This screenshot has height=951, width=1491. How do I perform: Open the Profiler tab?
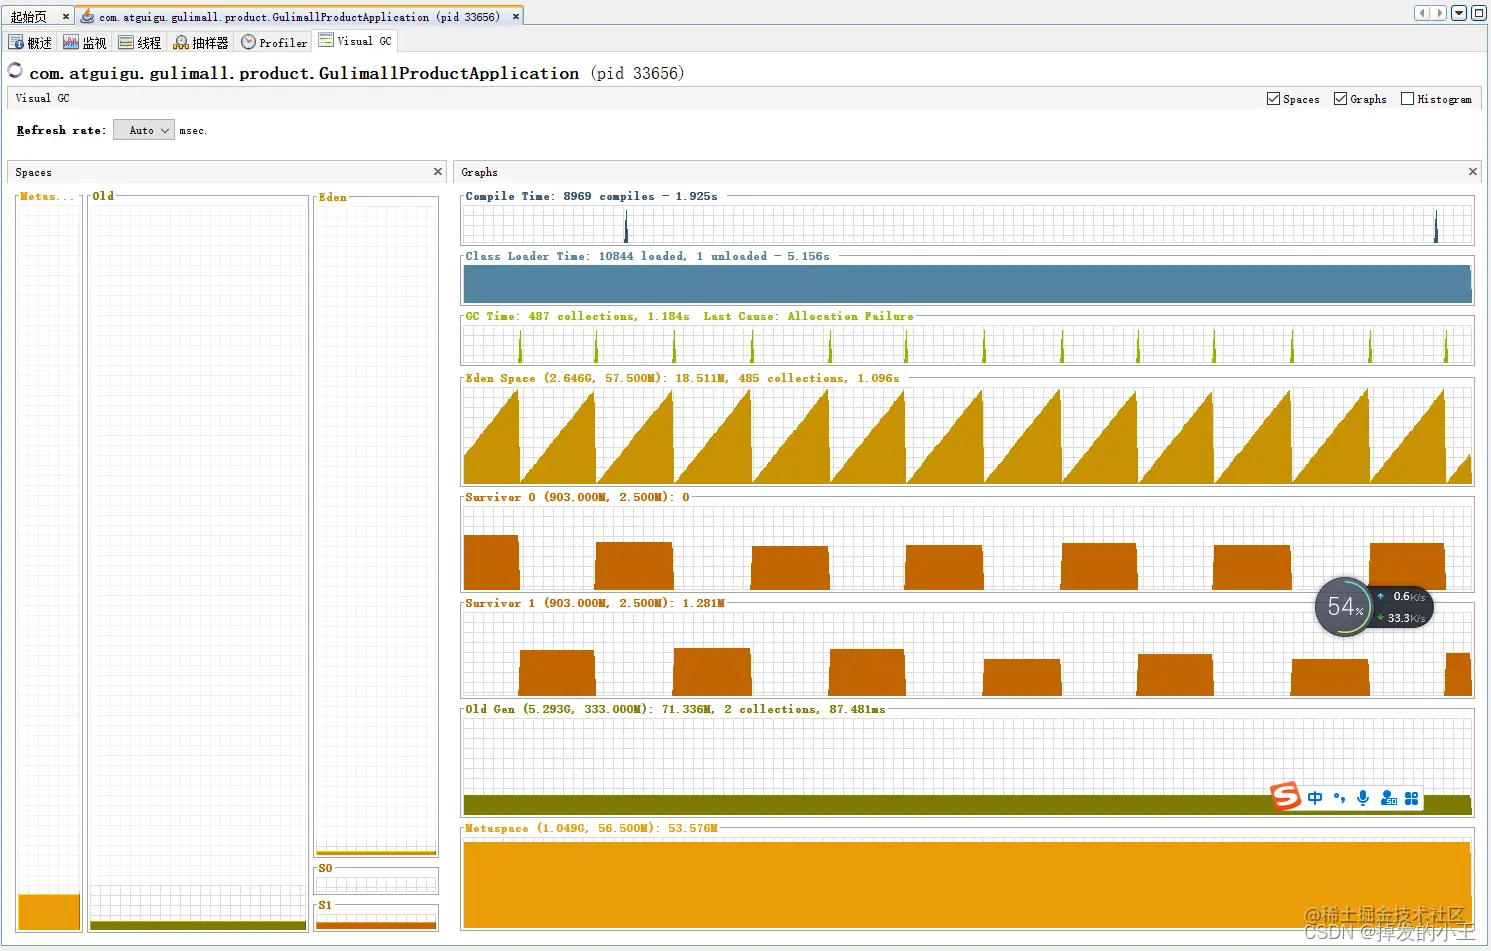(x=274, y=42)
